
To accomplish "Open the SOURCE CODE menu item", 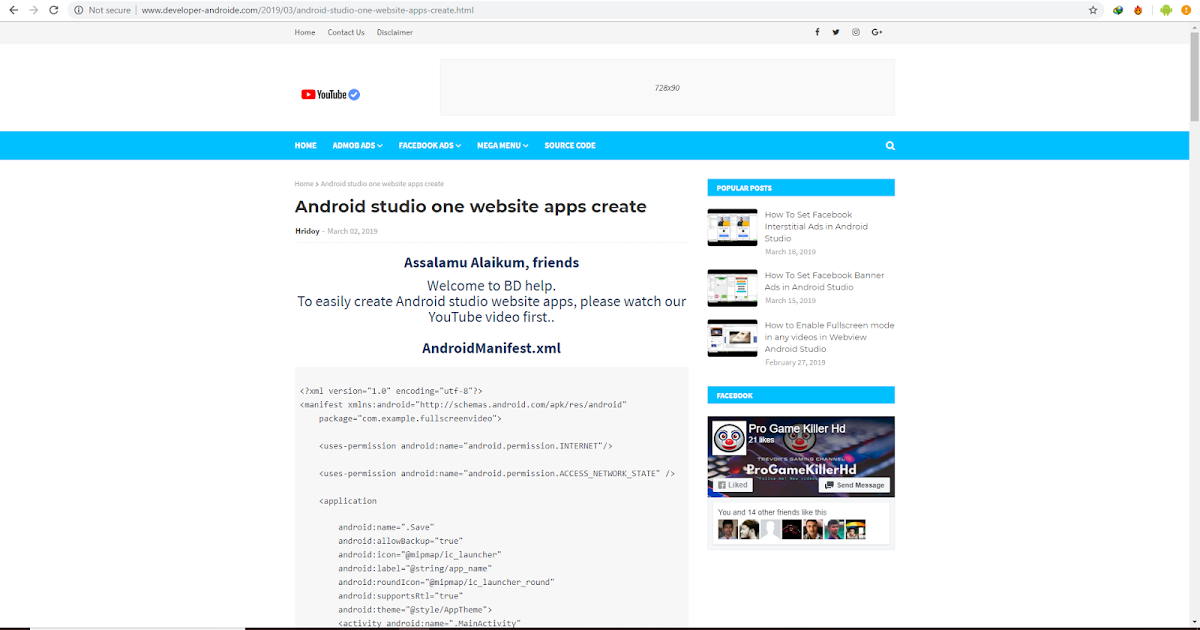I will (x=569, y=145).
